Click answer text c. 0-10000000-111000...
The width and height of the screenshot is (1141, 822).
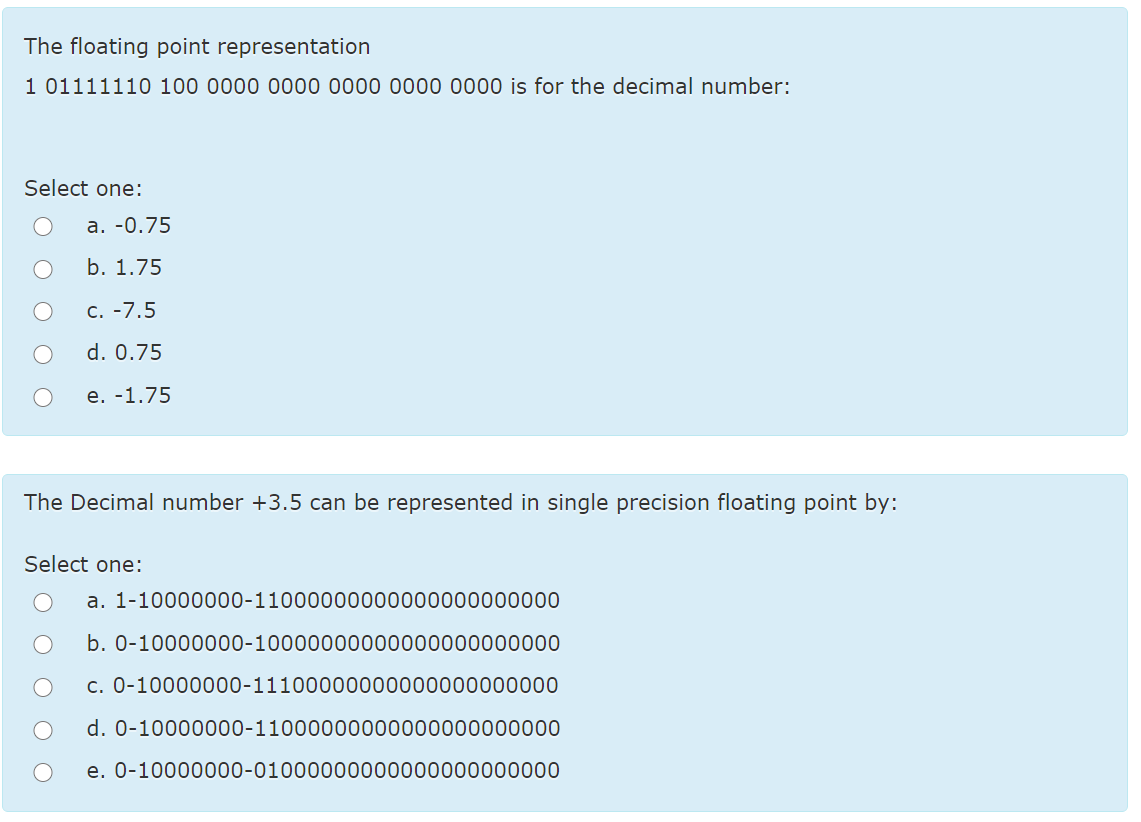[x=323, y=686]
